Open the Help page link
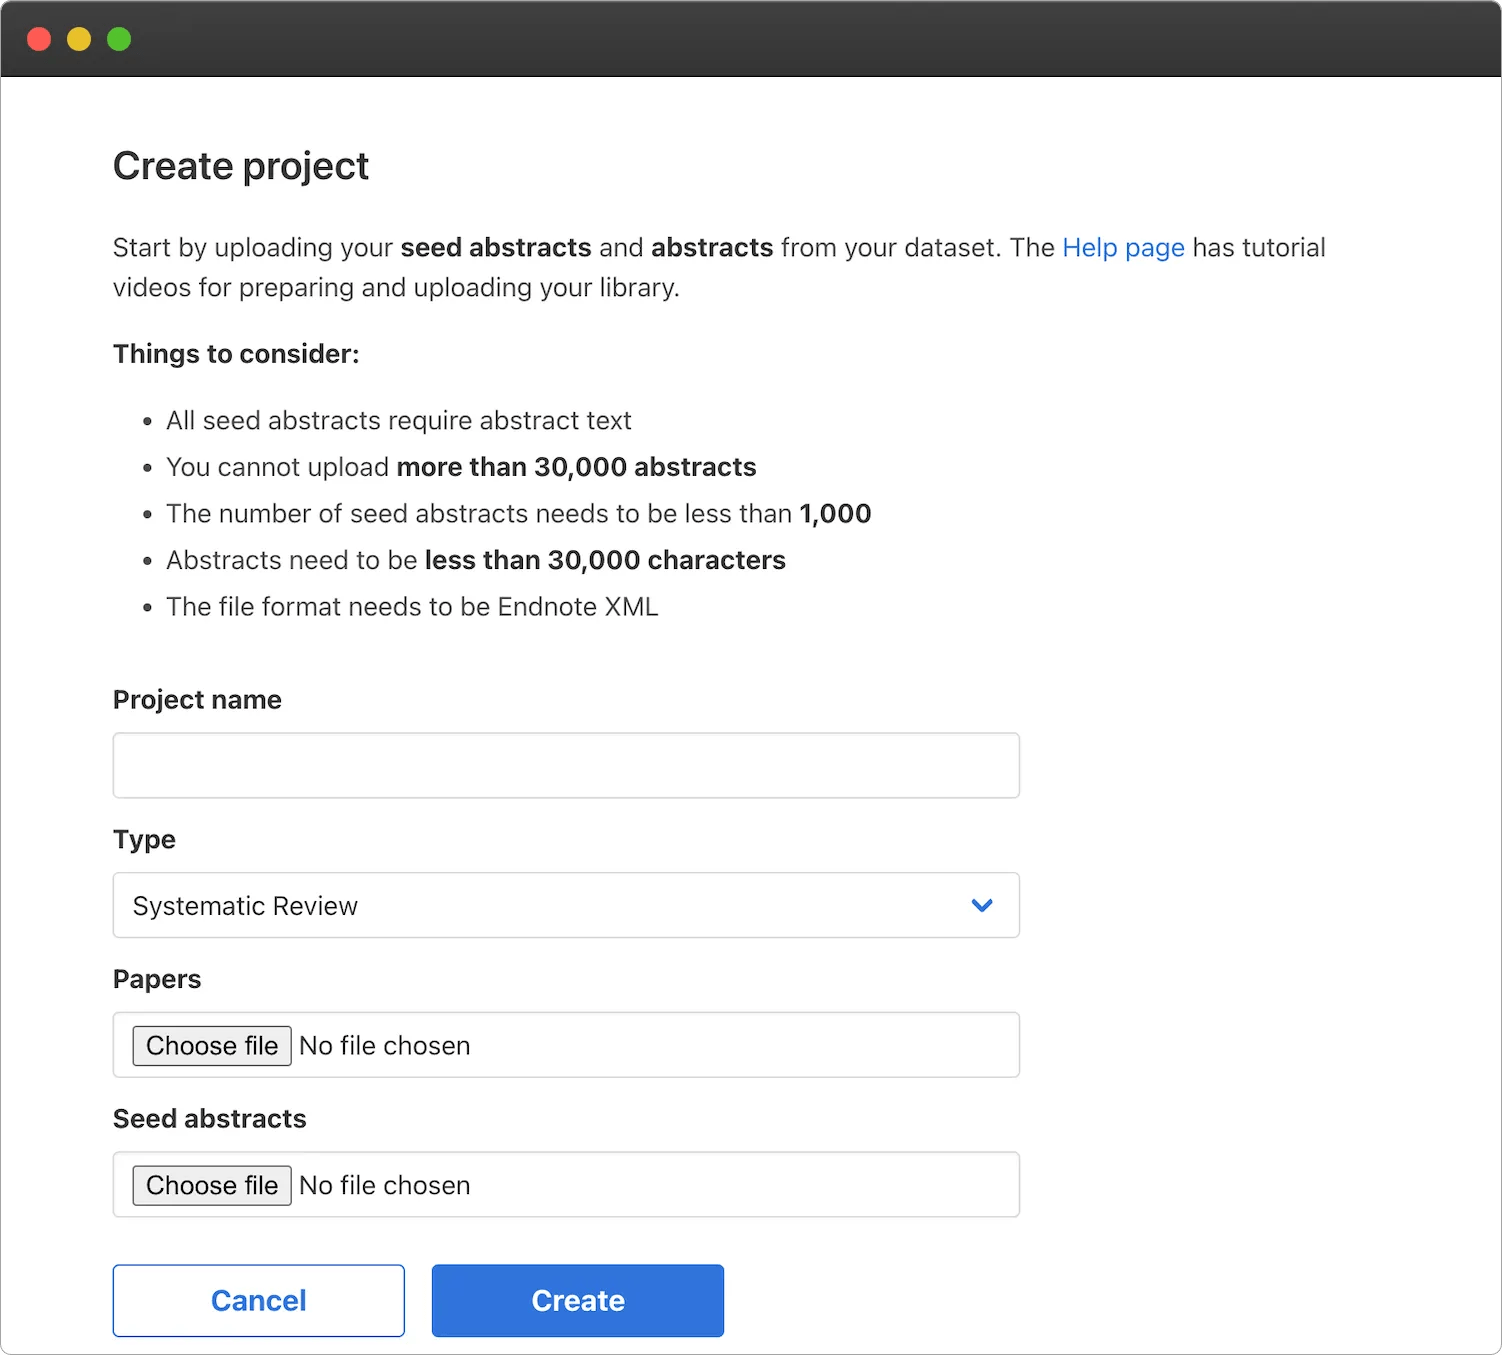 1123,248
